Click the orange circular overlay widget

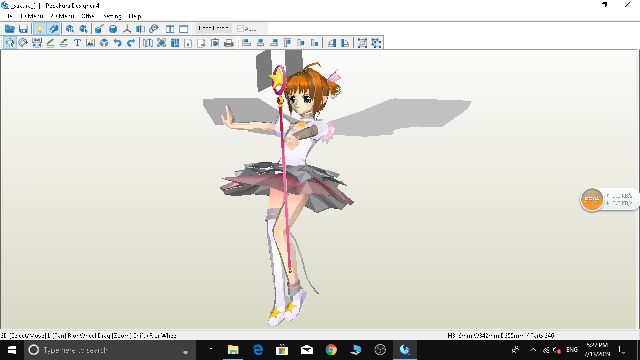click(591, 199)
